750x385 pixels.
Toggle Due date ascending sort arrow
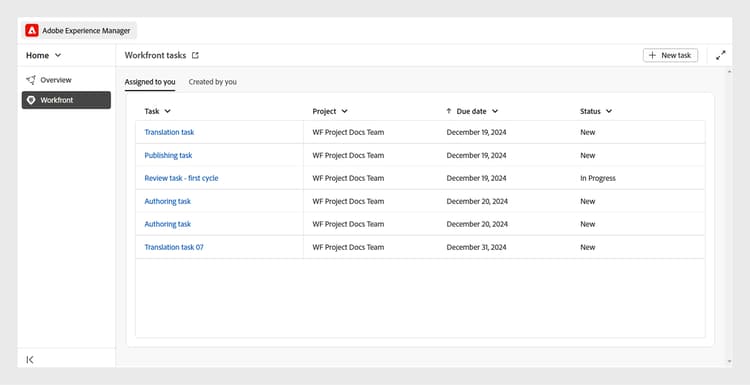pos(448,111)
